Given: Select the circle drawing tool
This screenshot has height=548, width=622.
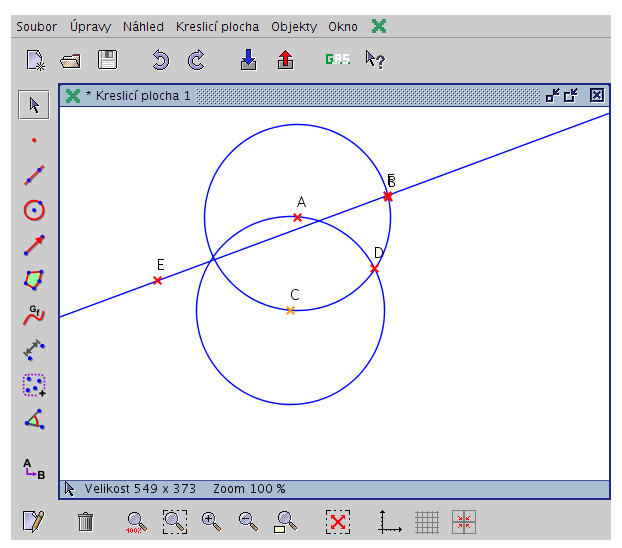Looking at the screenshot, I should click(34, 210).
